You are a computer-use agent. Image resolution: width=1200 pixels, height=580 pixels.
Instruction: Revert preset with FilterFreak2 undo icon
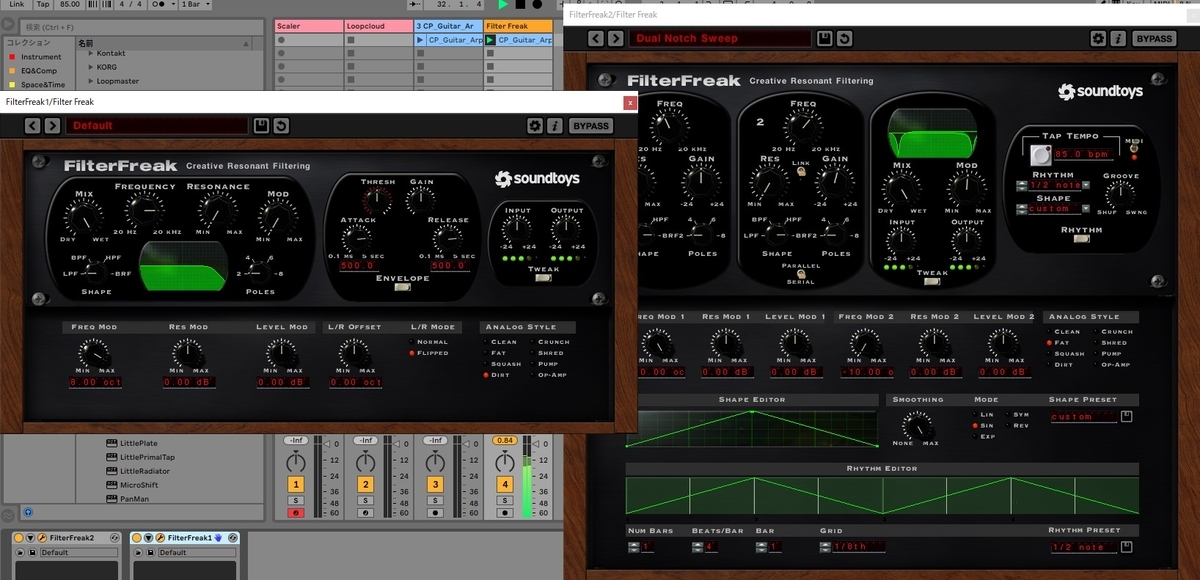(844, 38)
